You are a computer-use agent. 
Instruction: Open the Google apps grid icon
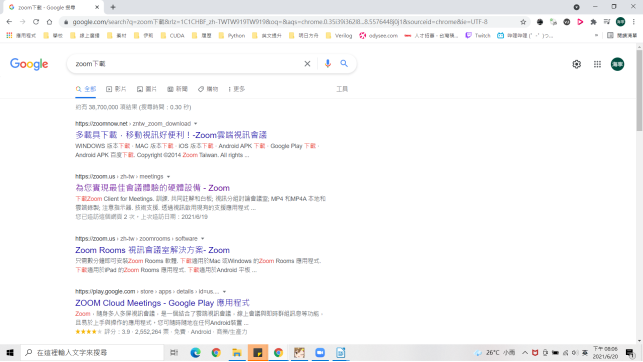[597, 64]
